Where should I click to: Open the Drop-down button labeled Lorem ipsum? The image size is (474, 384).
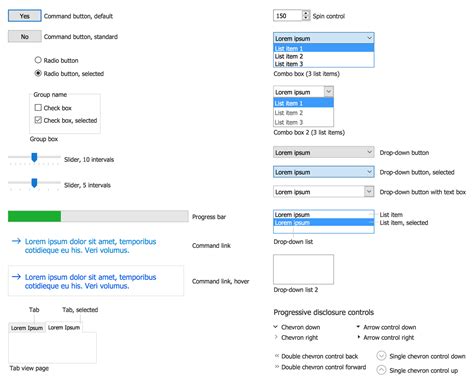324,152
